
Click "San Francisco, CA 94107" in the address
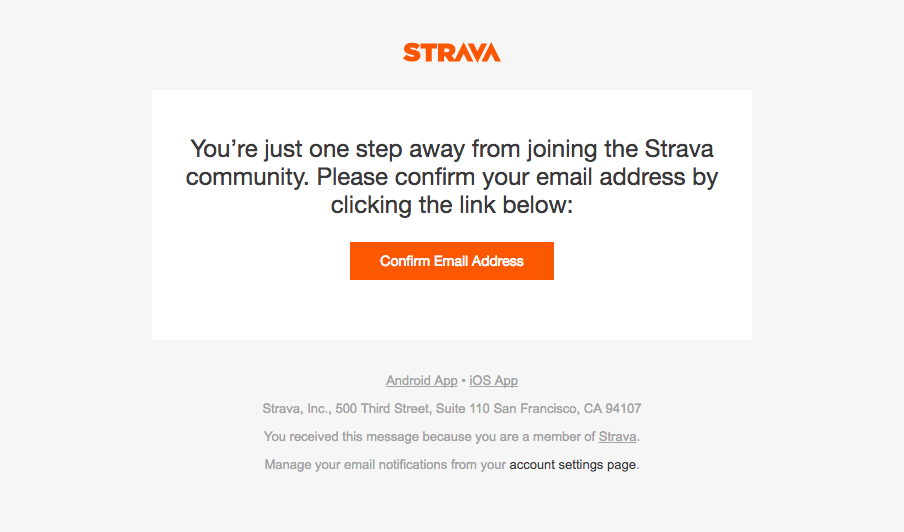coord(567,409)
